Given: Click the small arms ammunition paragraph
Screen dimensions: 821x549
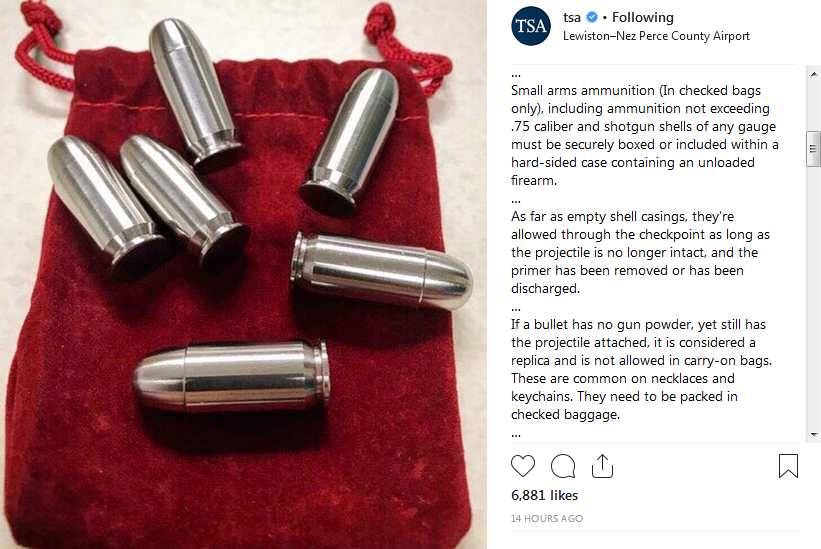Looking at the screenshot, I should (x=645, y=135).
